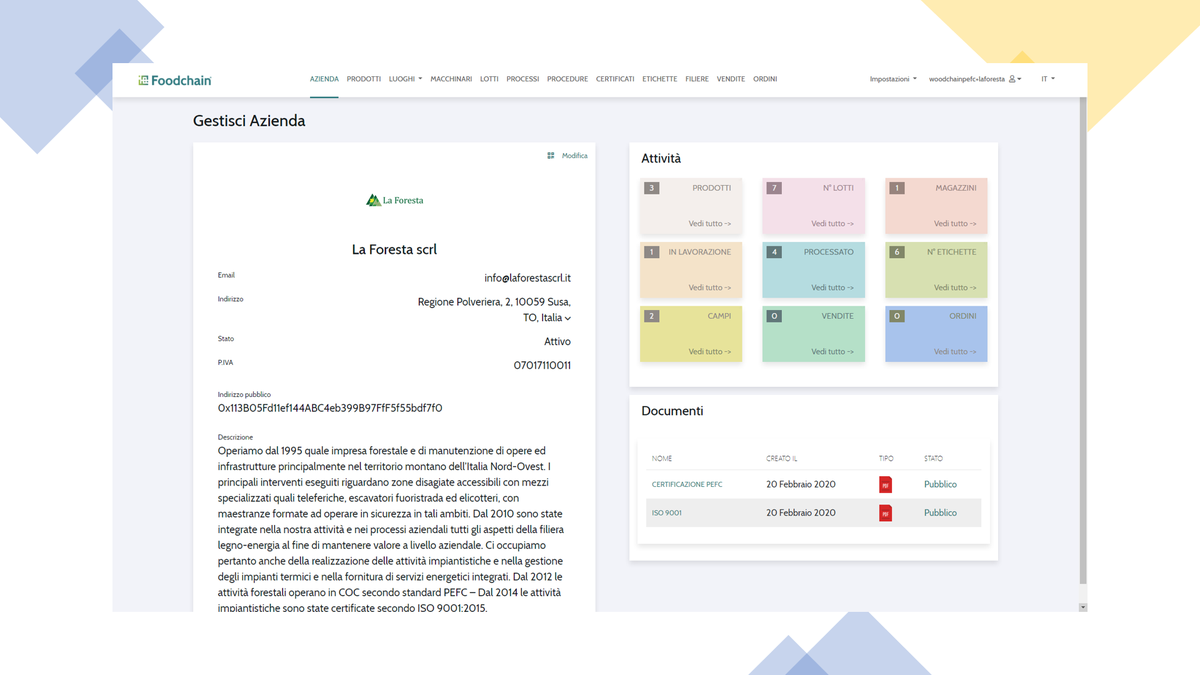Click Pubblico status of CERTIFICAZIONE PEFC

coord(940,484)
